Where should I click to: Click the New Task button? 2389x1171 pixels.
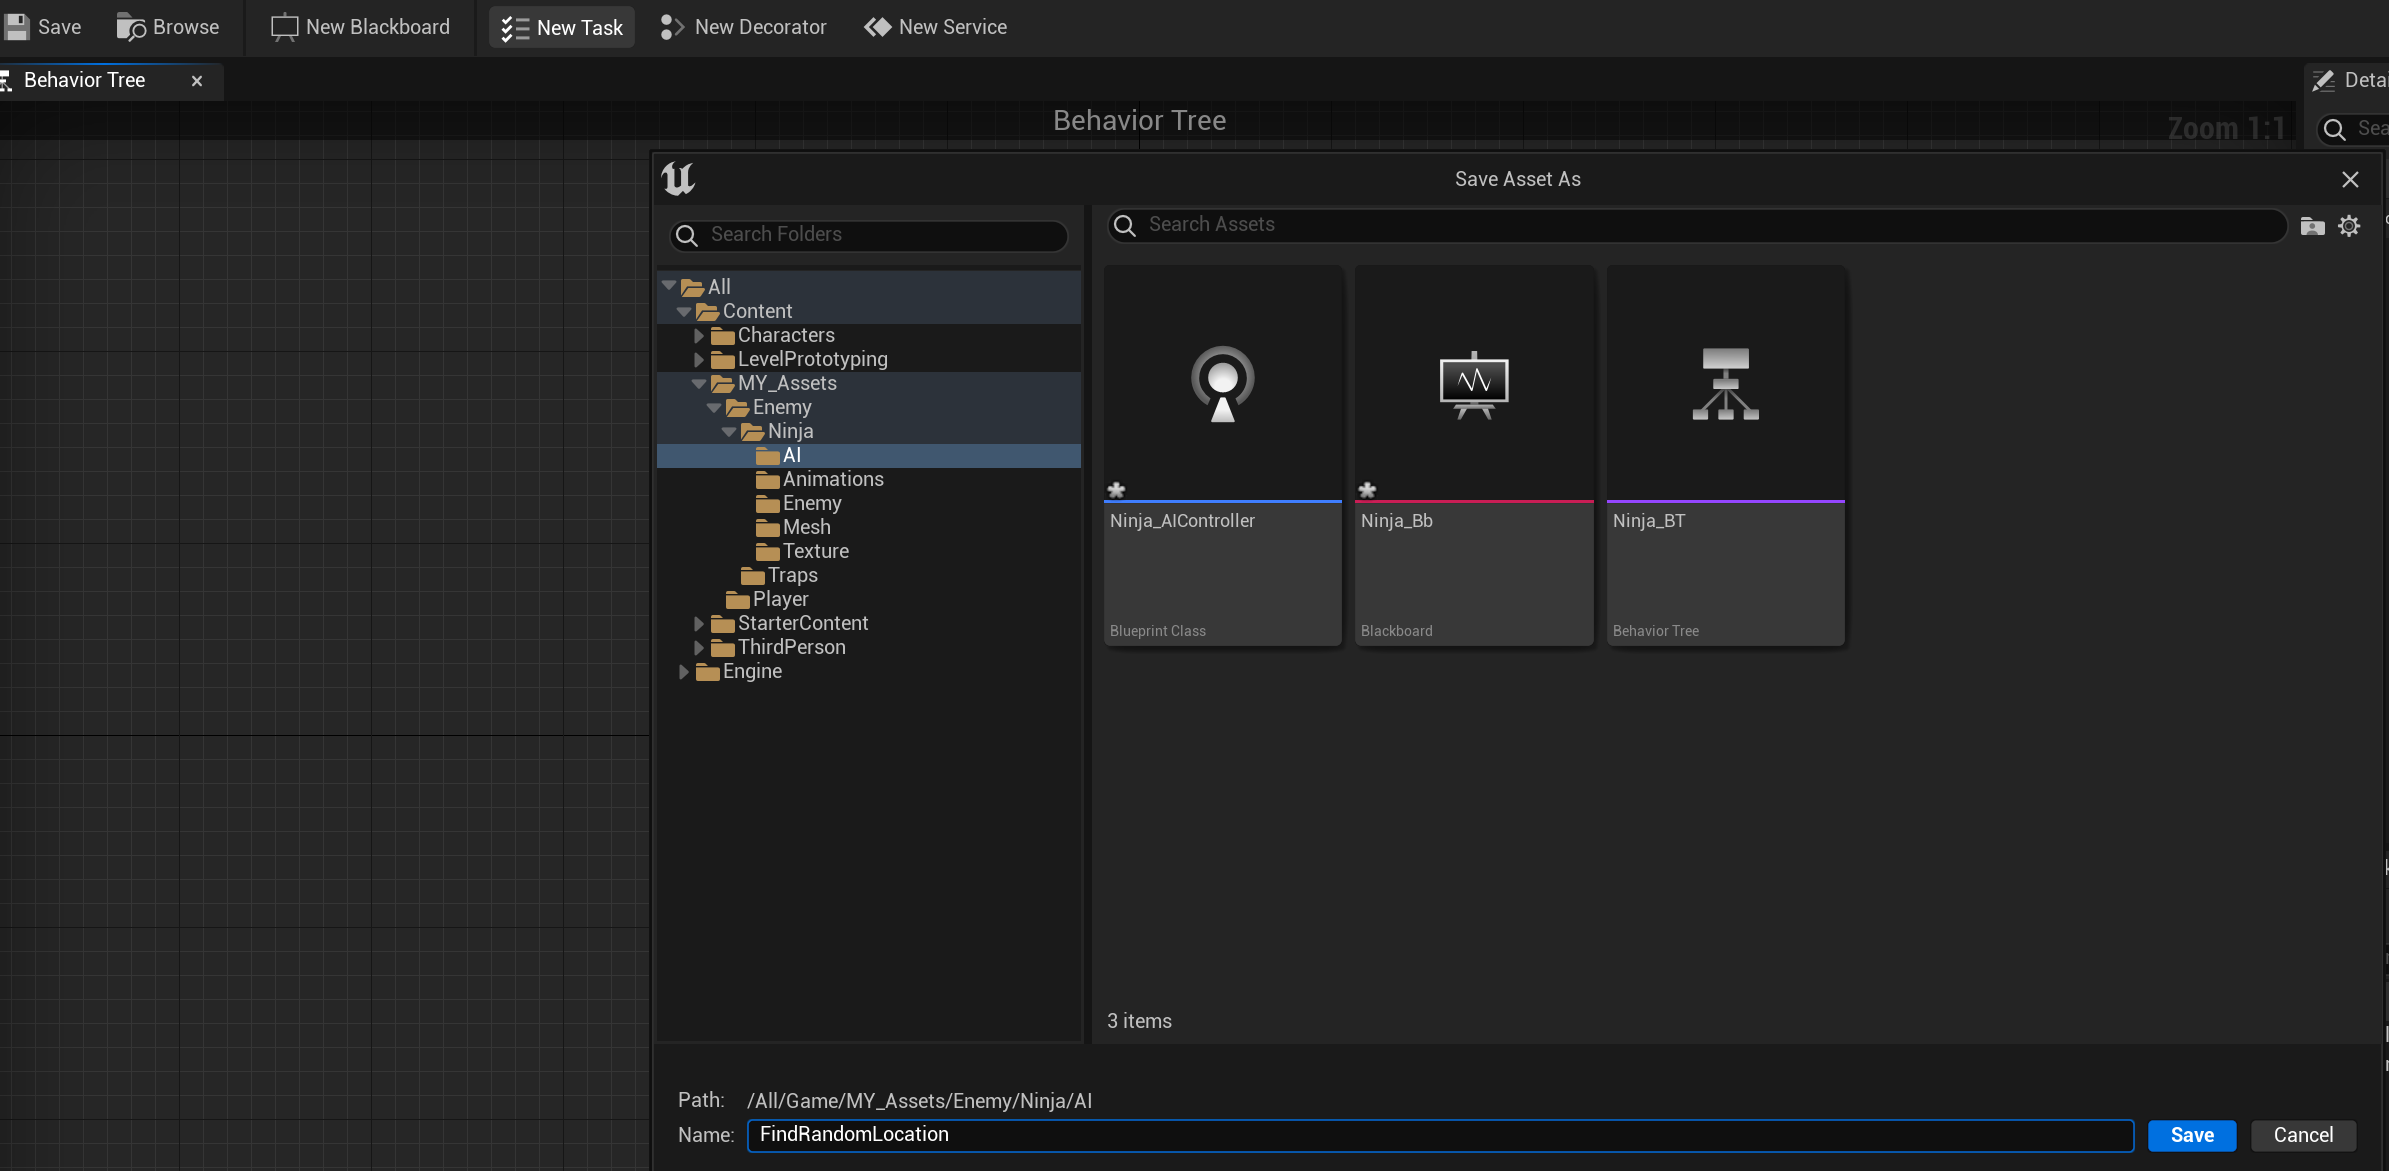pos(562,27)
